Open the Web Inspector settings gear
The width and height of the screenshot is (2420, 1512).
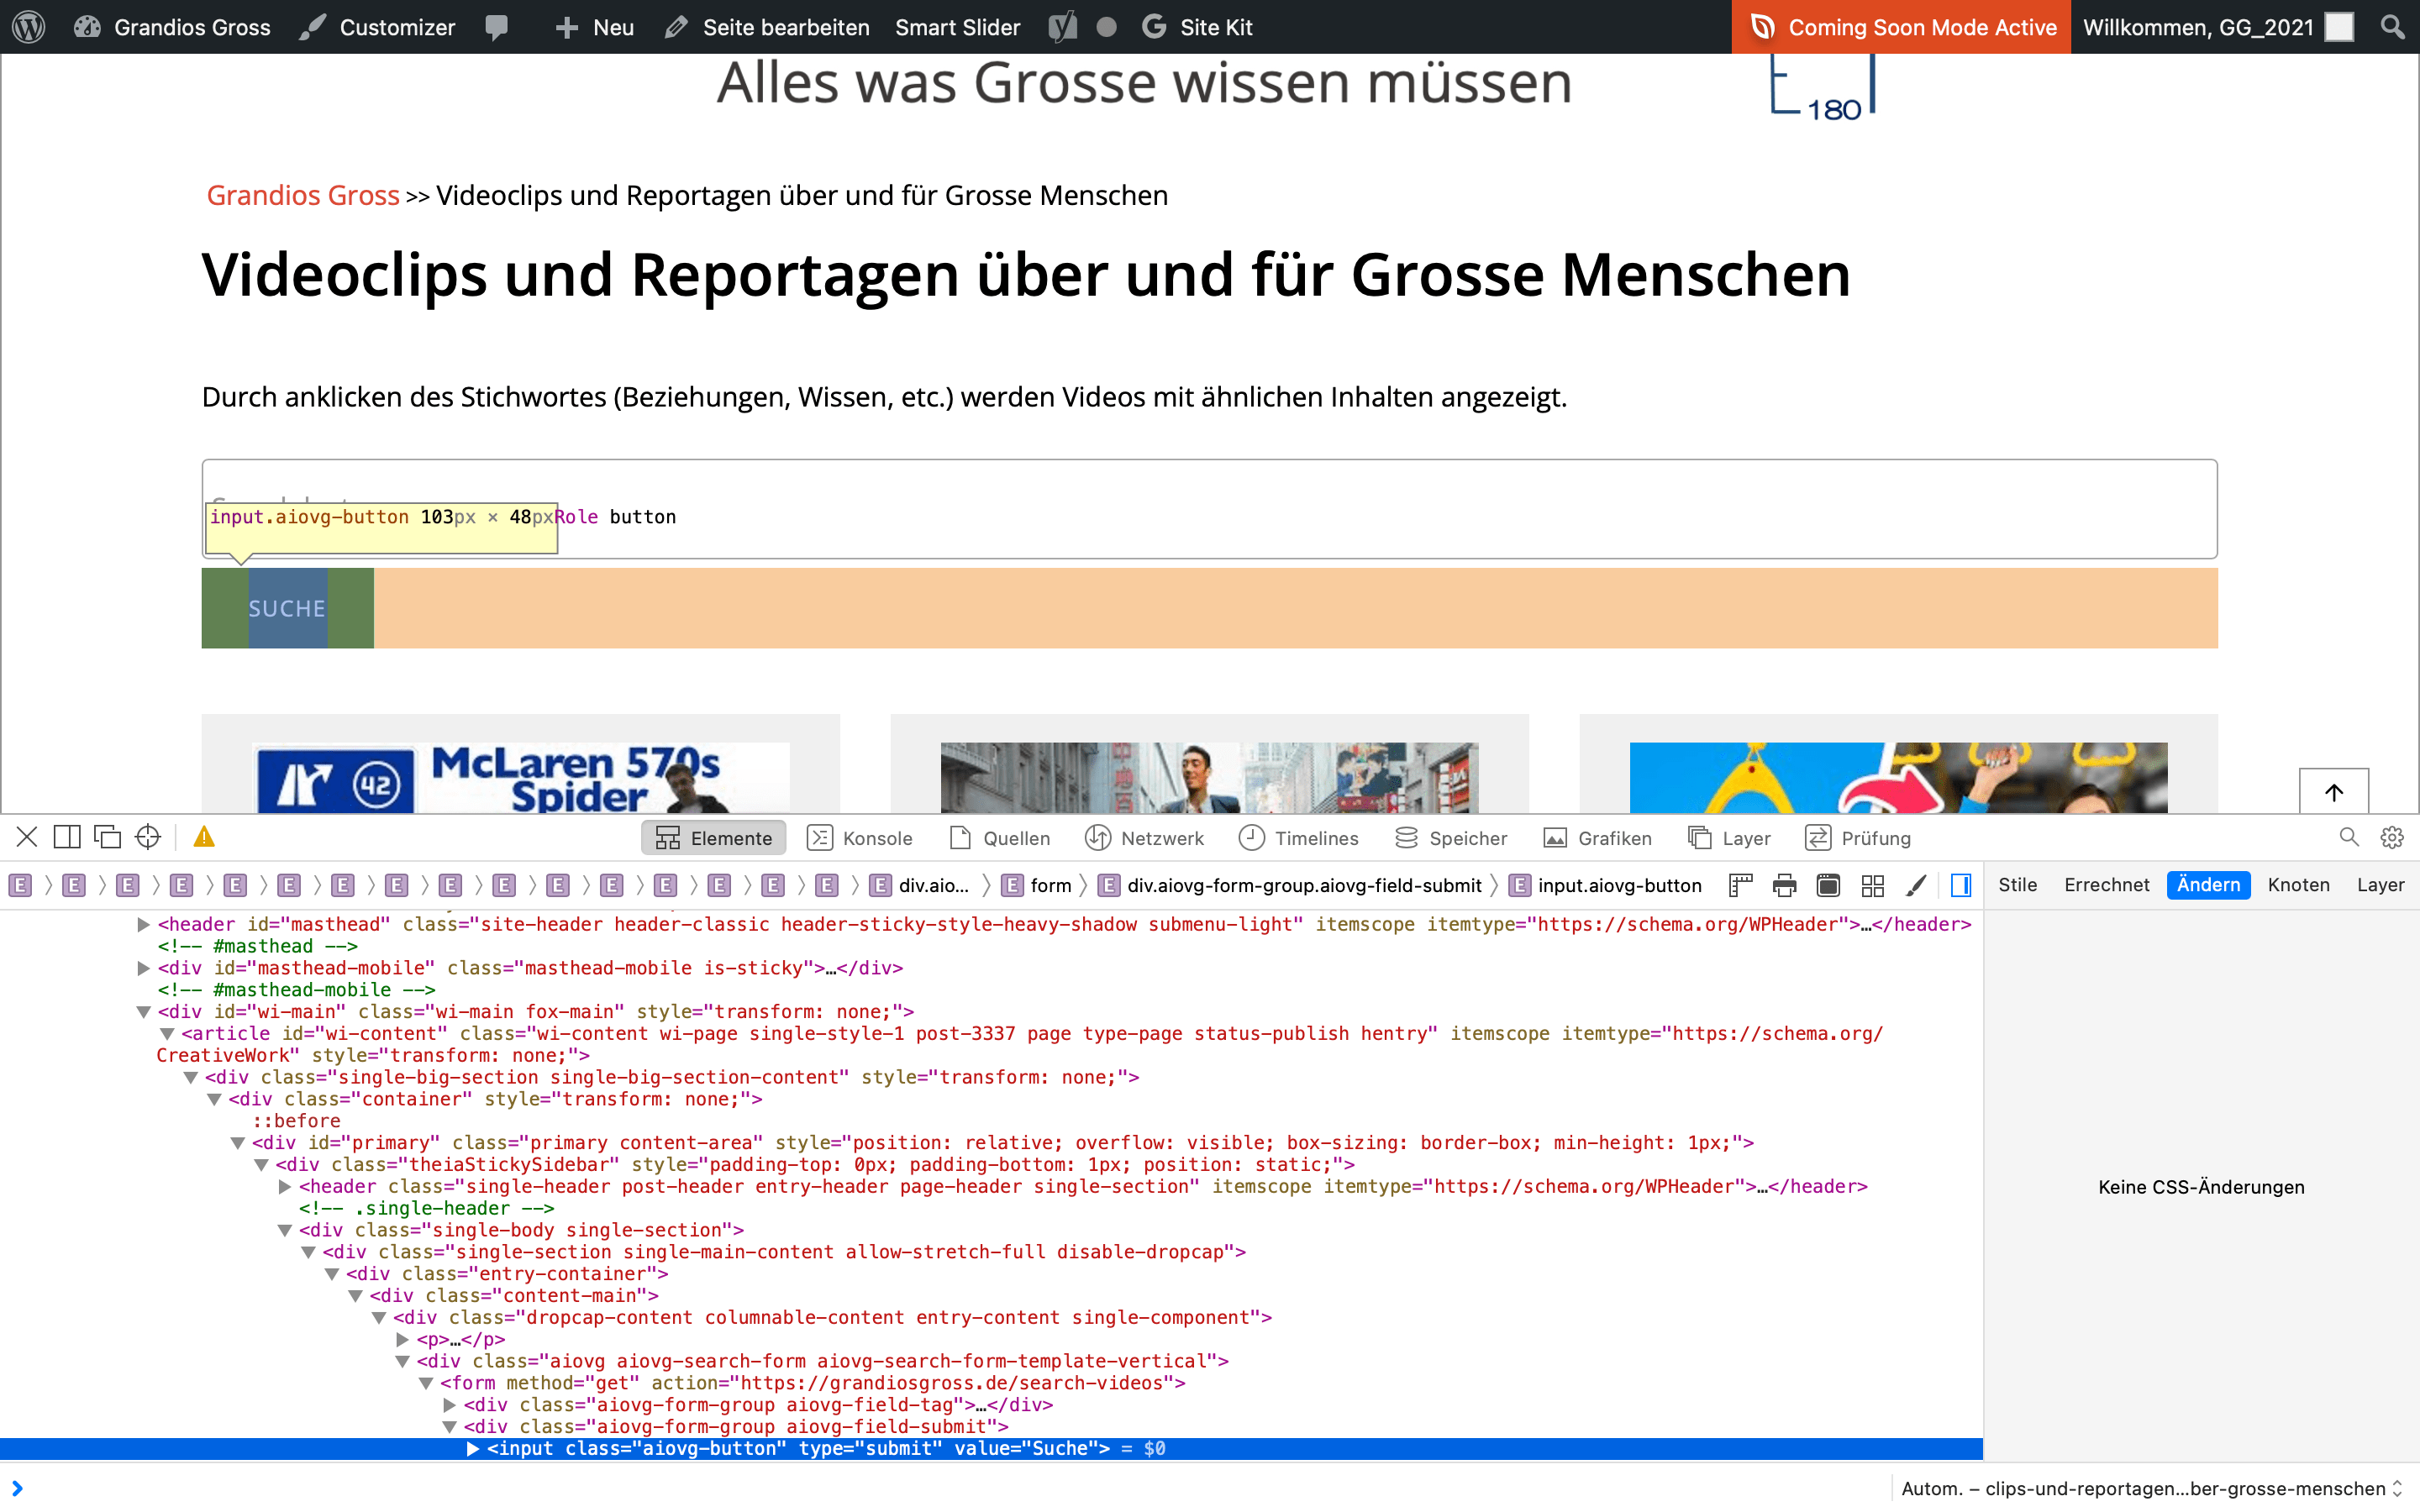(x=2392, y=837)
